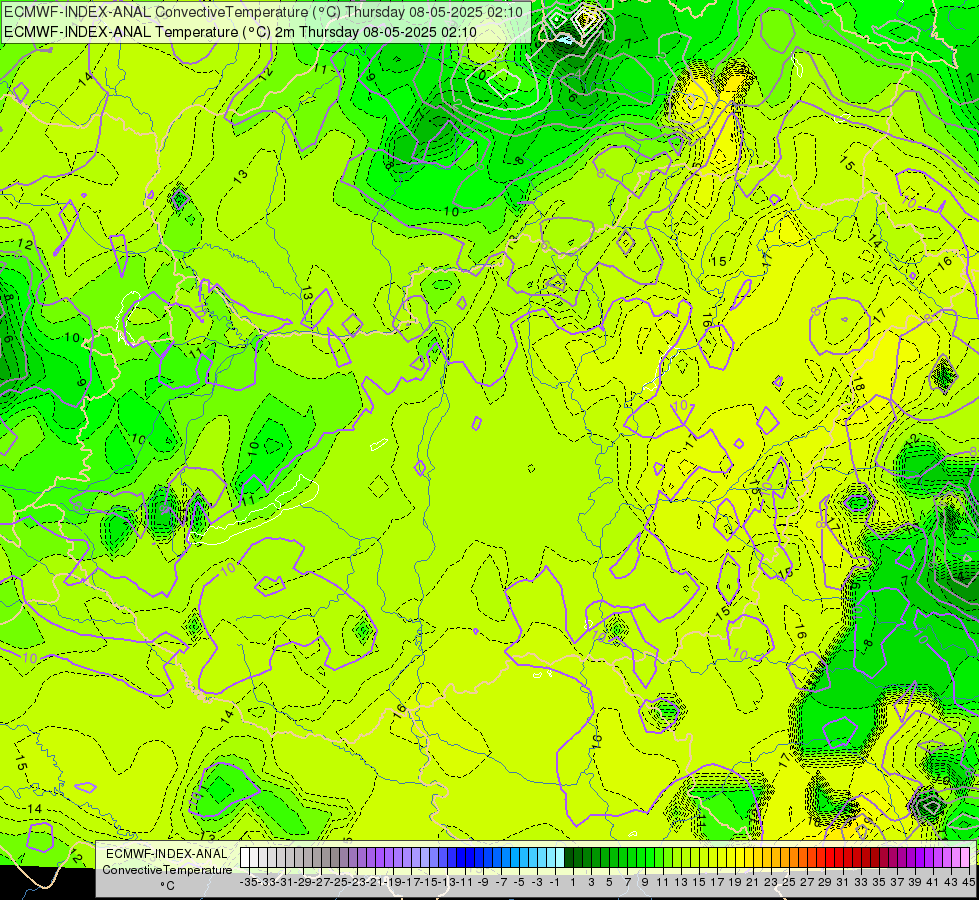Image resolution: width=979 pixels, height=900 pixels.
Task: Click the legend's ECMWF-INDEX-ANAL label
Action: [x=167, y=854]
